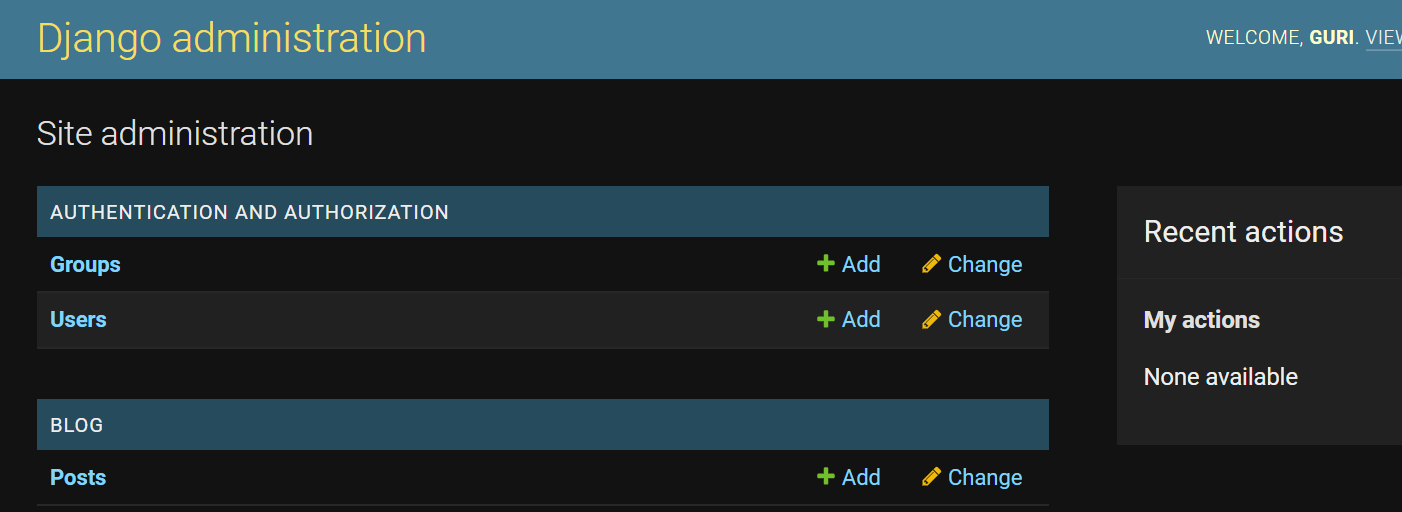Open the Posts model list

[x=78, y=478]
